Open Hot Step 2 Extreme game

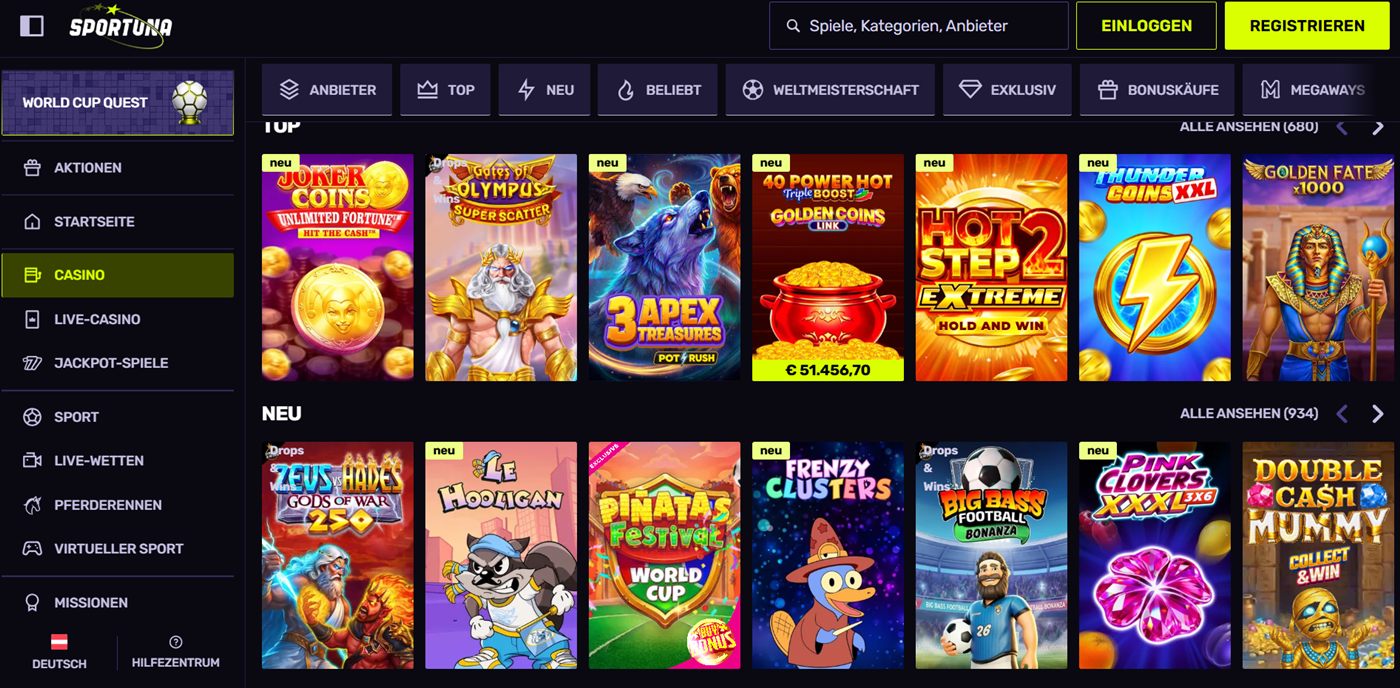click(992, 267)
